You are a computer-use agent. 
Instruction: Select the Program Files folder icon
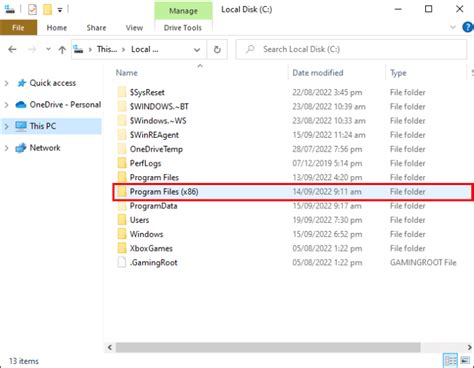click(x=122, y=177)
